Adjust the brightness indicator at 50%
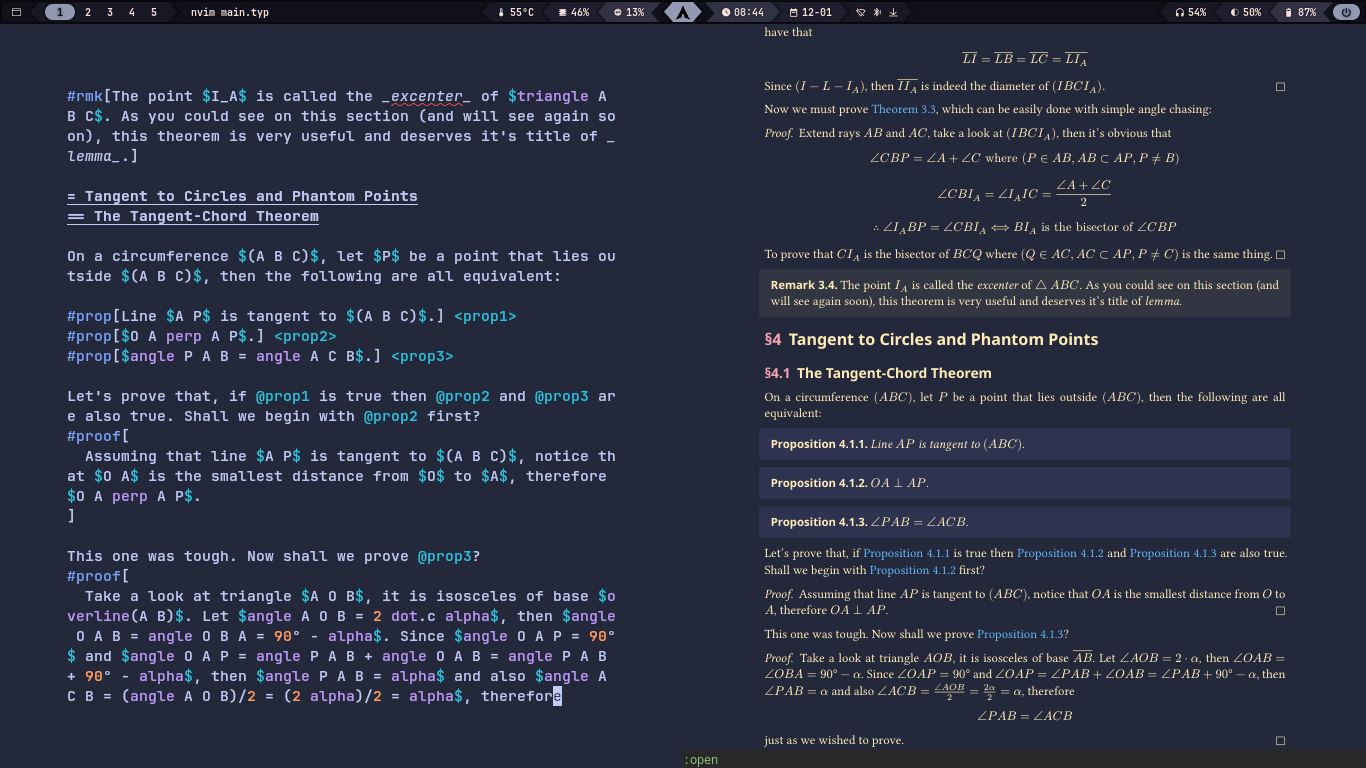 (1235, 12)
